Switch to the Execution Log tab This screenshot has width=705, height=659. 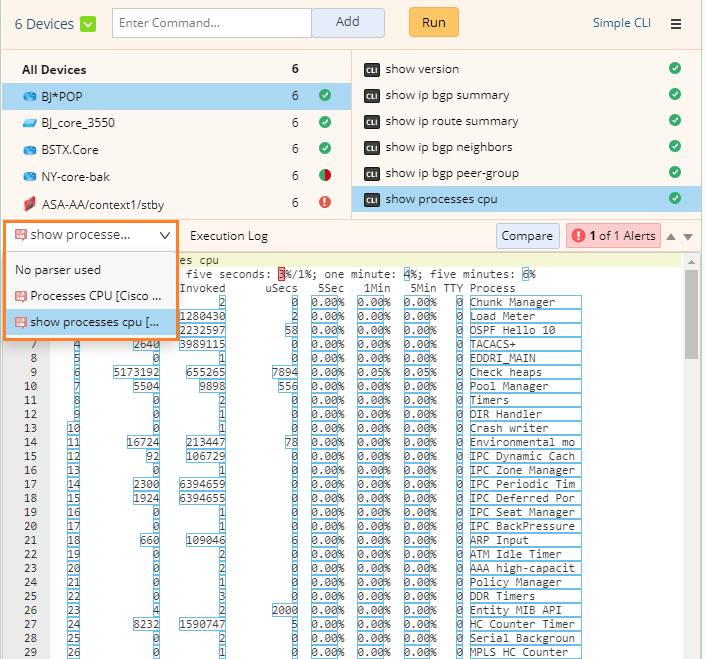[229, 236]
